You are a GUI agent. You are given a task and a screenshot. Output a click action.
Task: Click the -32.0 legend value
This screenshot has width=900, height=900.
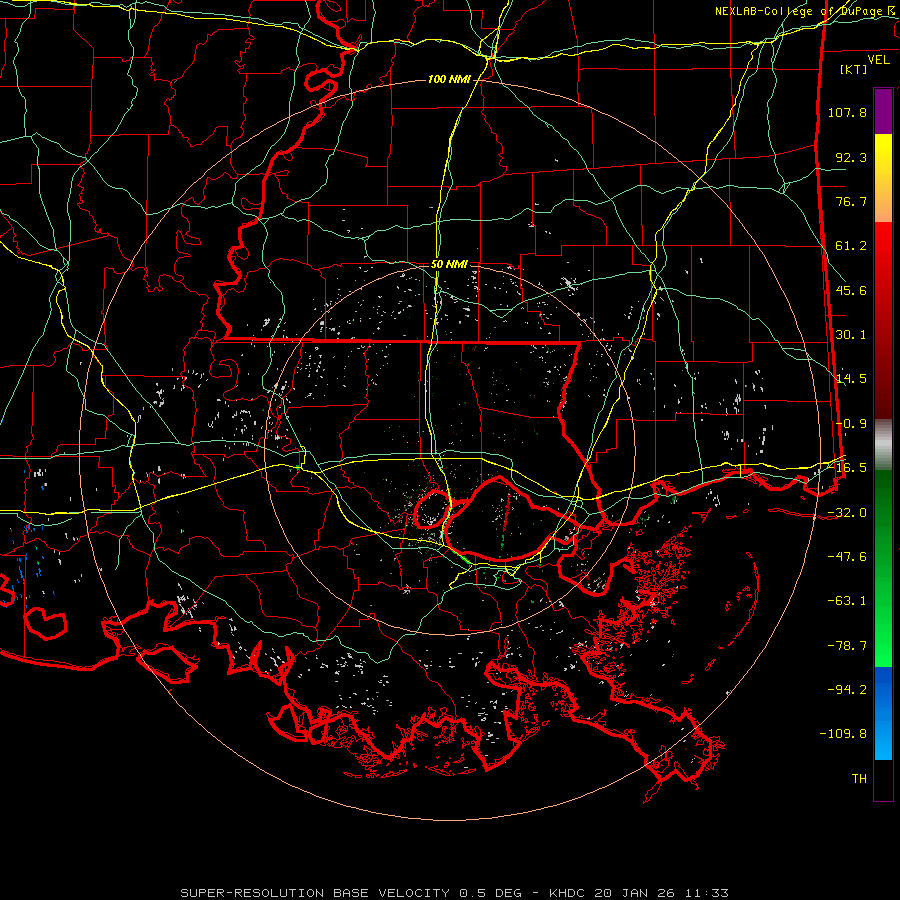[x=847, y=513]
